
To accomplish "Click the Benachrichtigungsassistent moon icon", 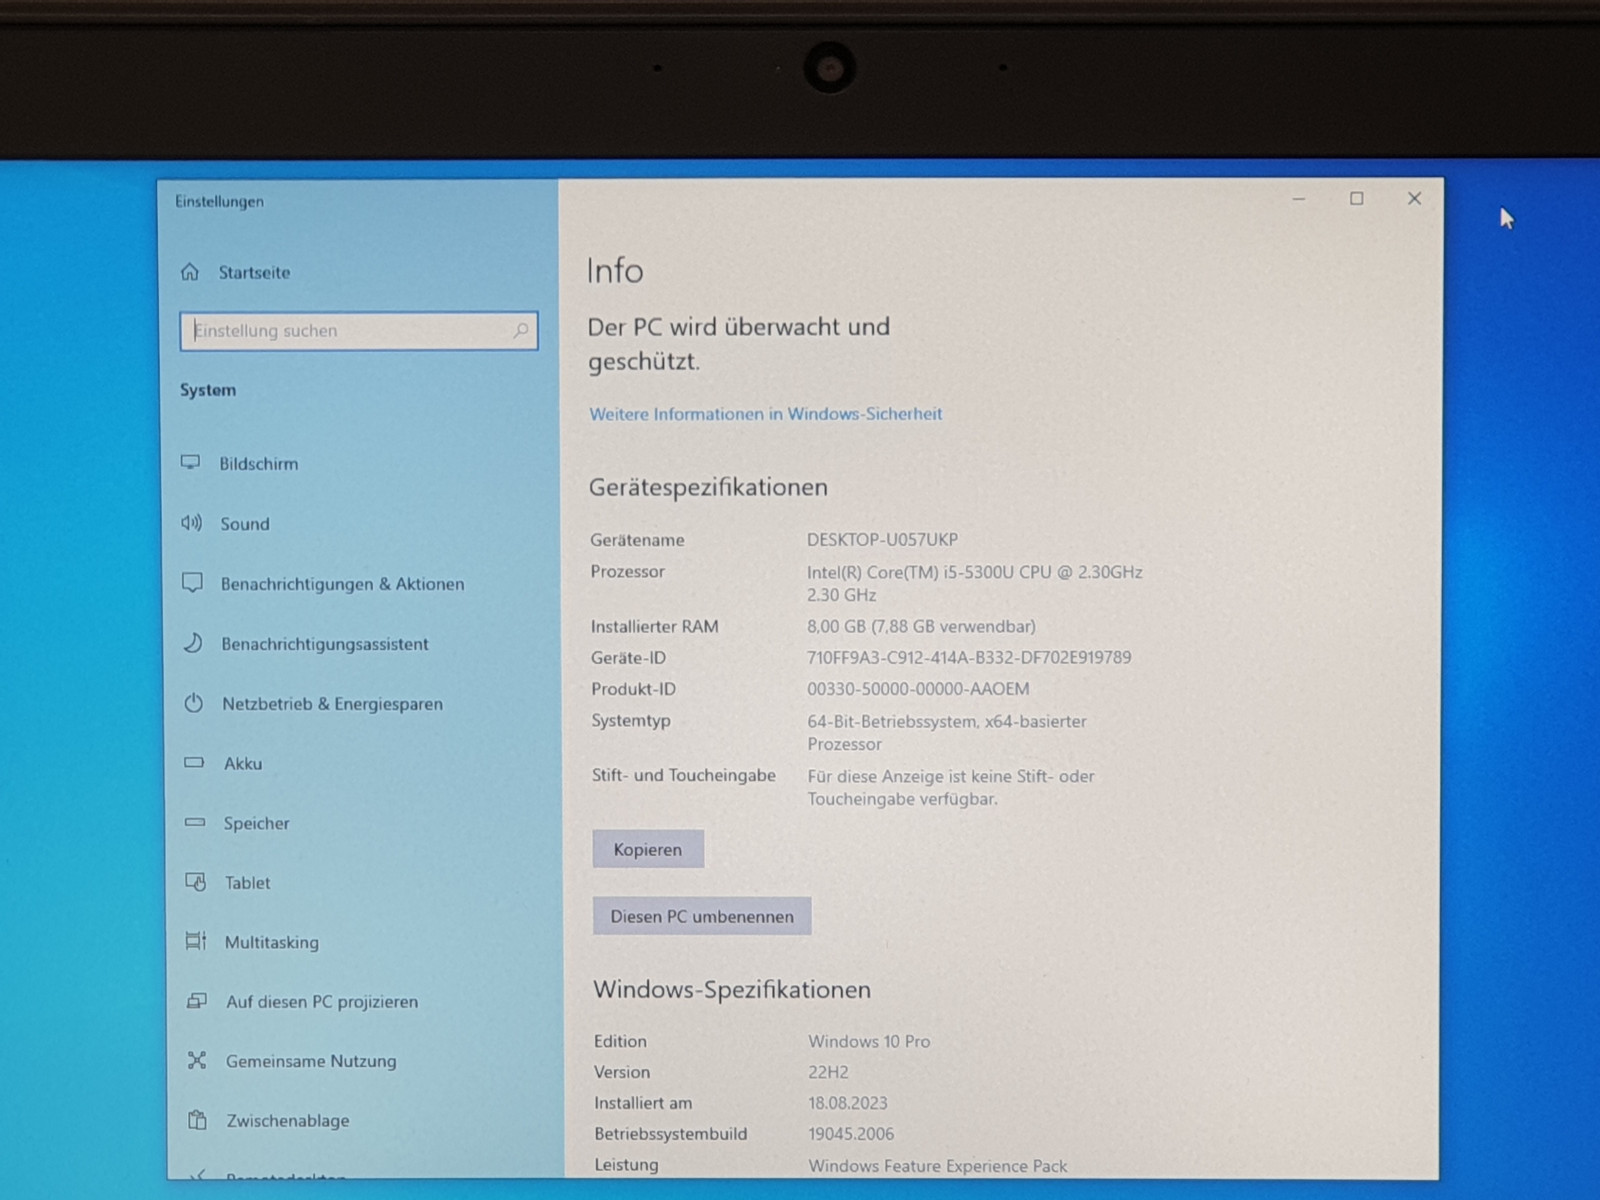I will coord(193,643).
